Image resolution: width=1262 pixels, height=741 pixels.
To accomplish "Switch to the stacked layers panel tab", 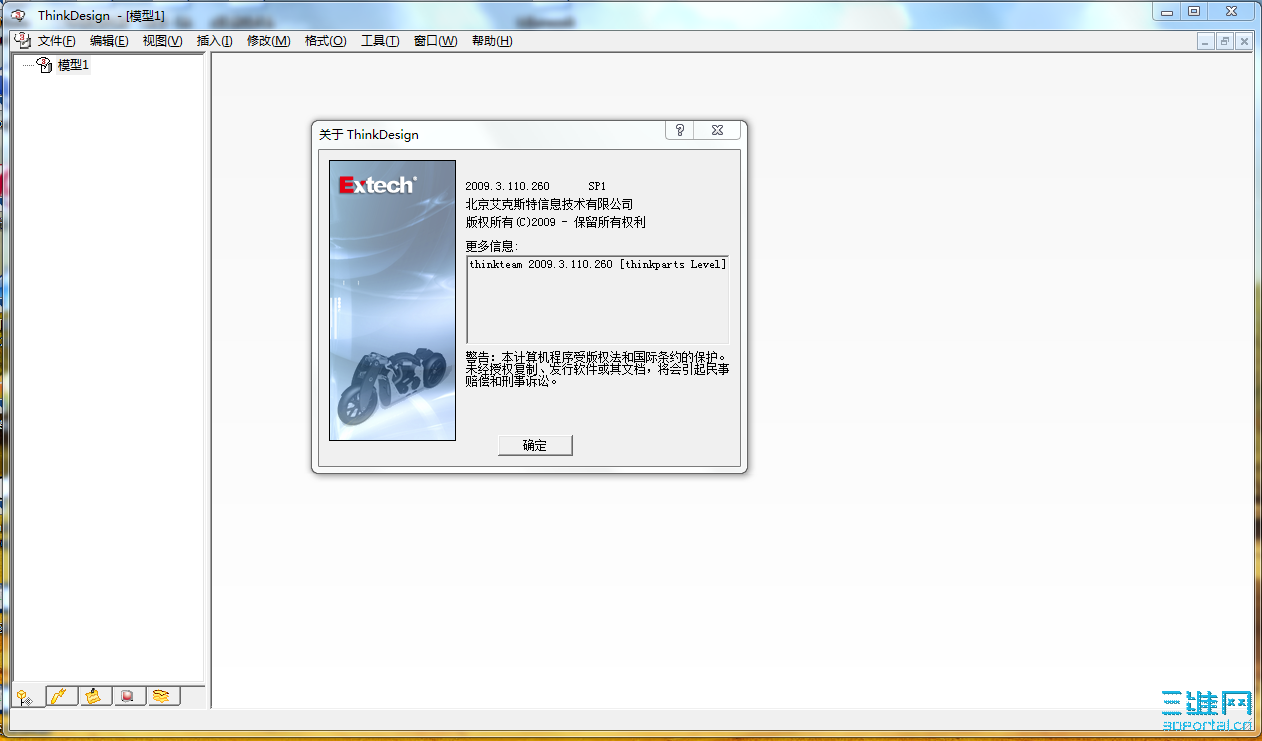I will click(163, 696).
